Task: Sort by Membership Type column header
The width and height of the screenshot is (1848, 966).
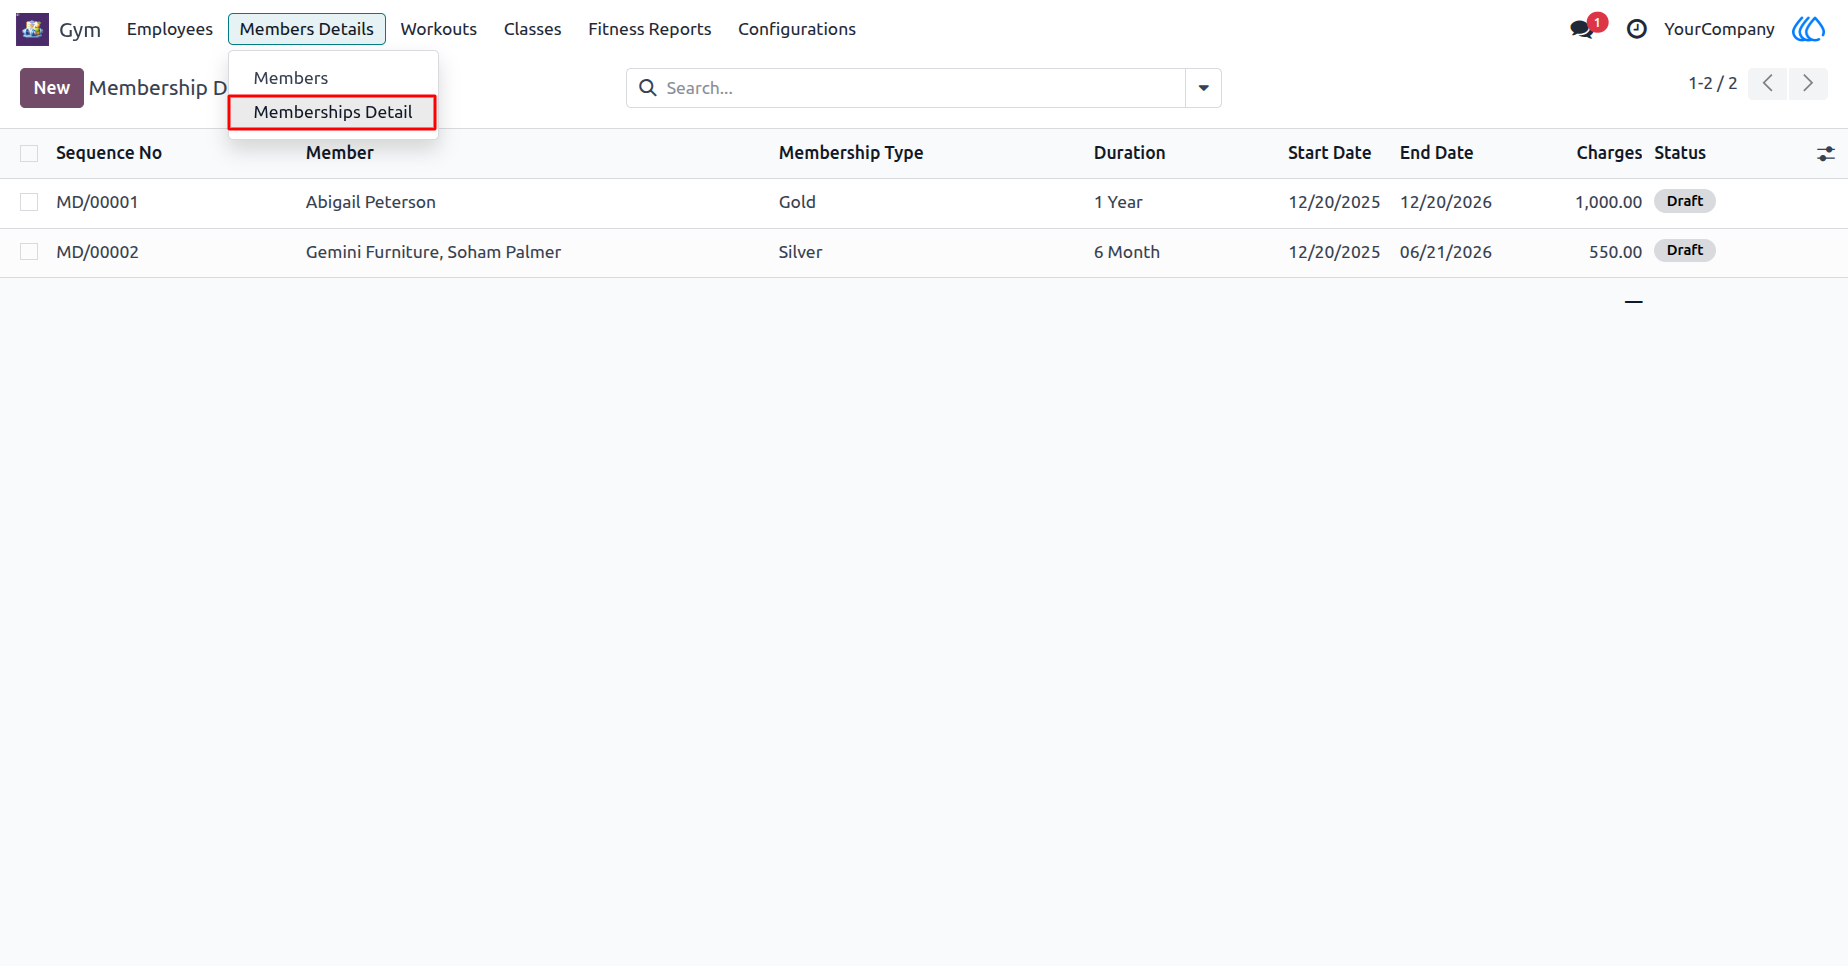Action: tap(851, 153)
